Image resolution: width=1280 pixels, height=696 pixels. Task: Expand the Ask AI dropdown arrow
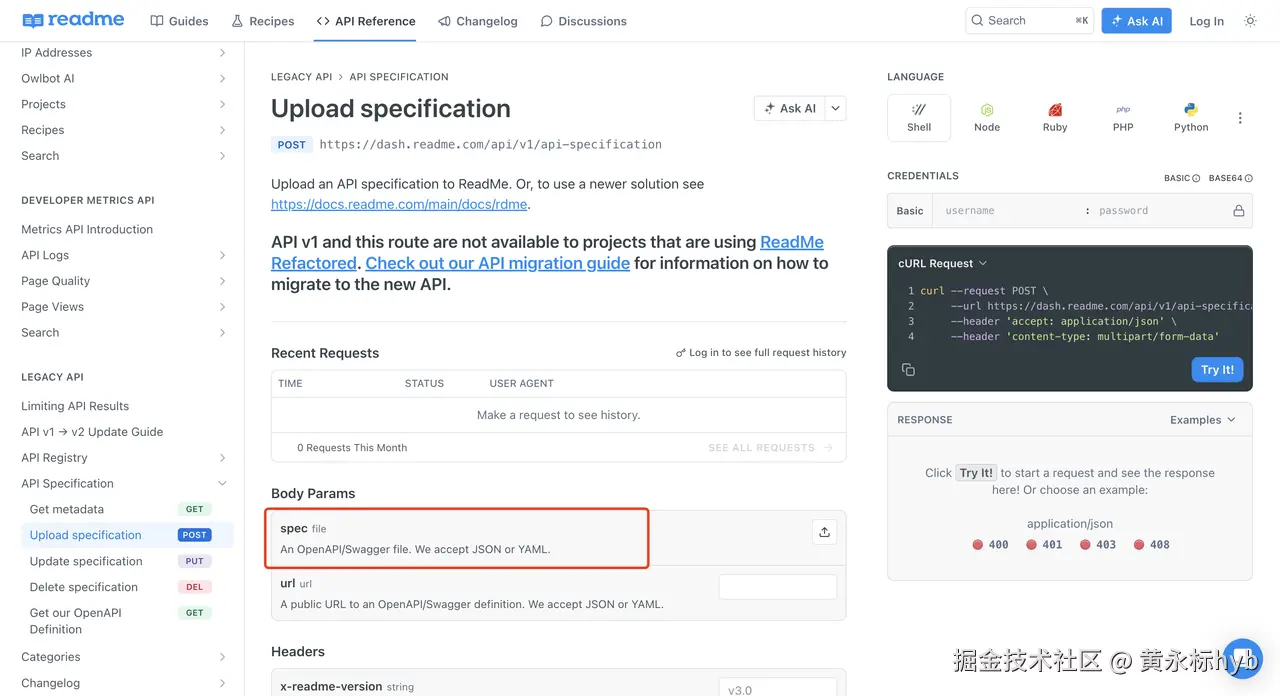[x=836, y=108]
